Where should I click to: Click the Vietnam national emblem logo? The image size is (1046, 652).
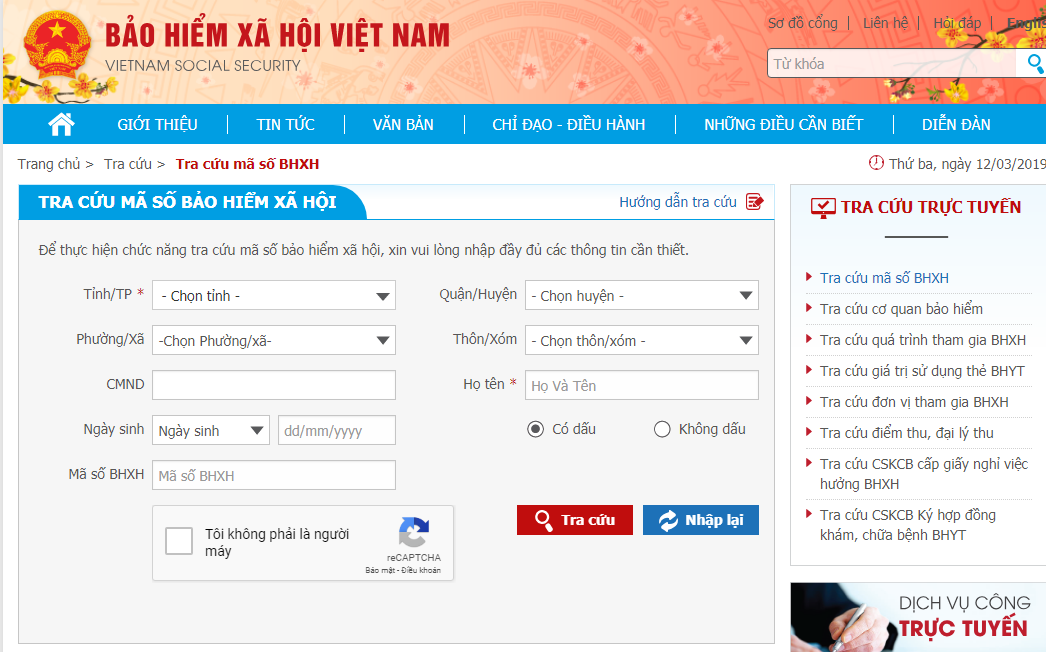click(x=57, y=47)
